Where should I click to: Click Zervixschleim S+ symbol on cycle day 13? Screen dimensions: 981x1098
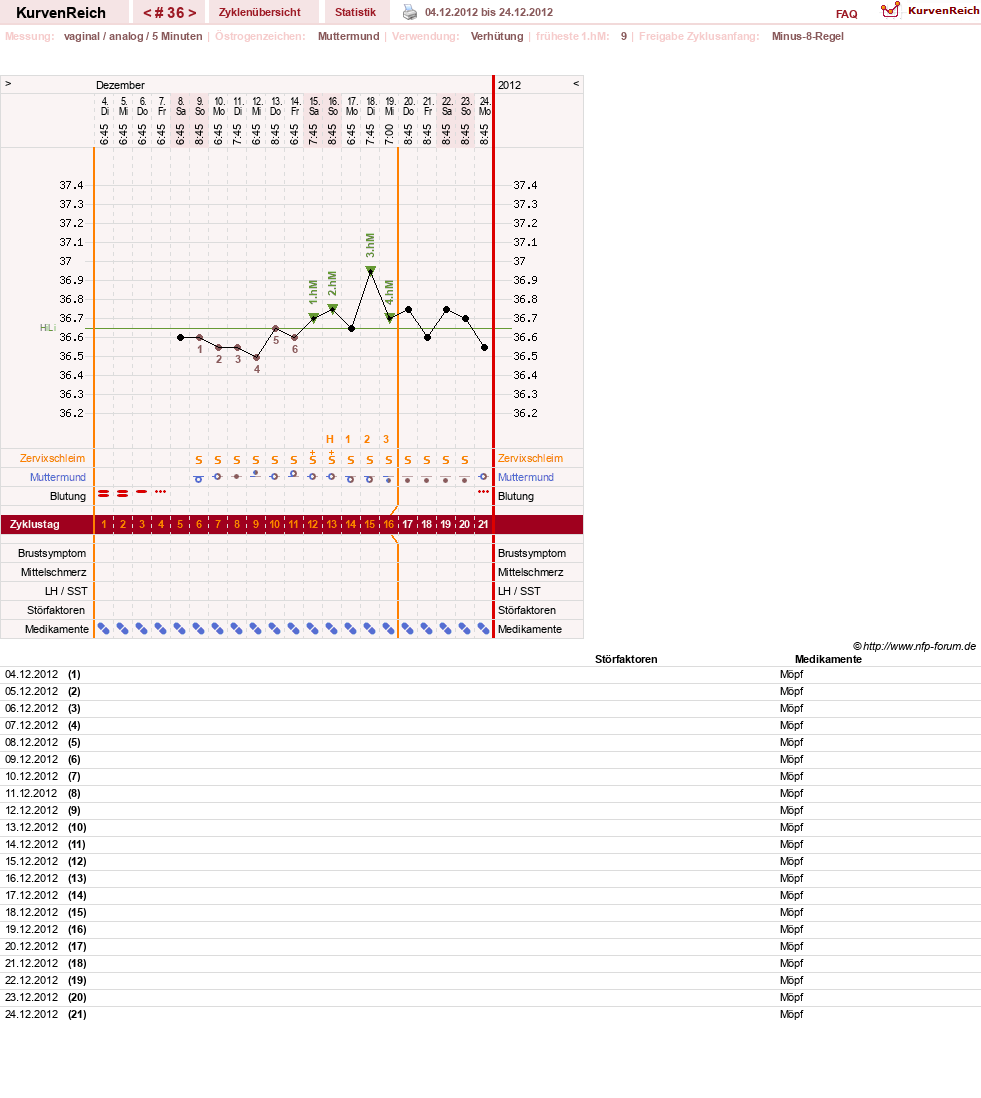point(332,458)
